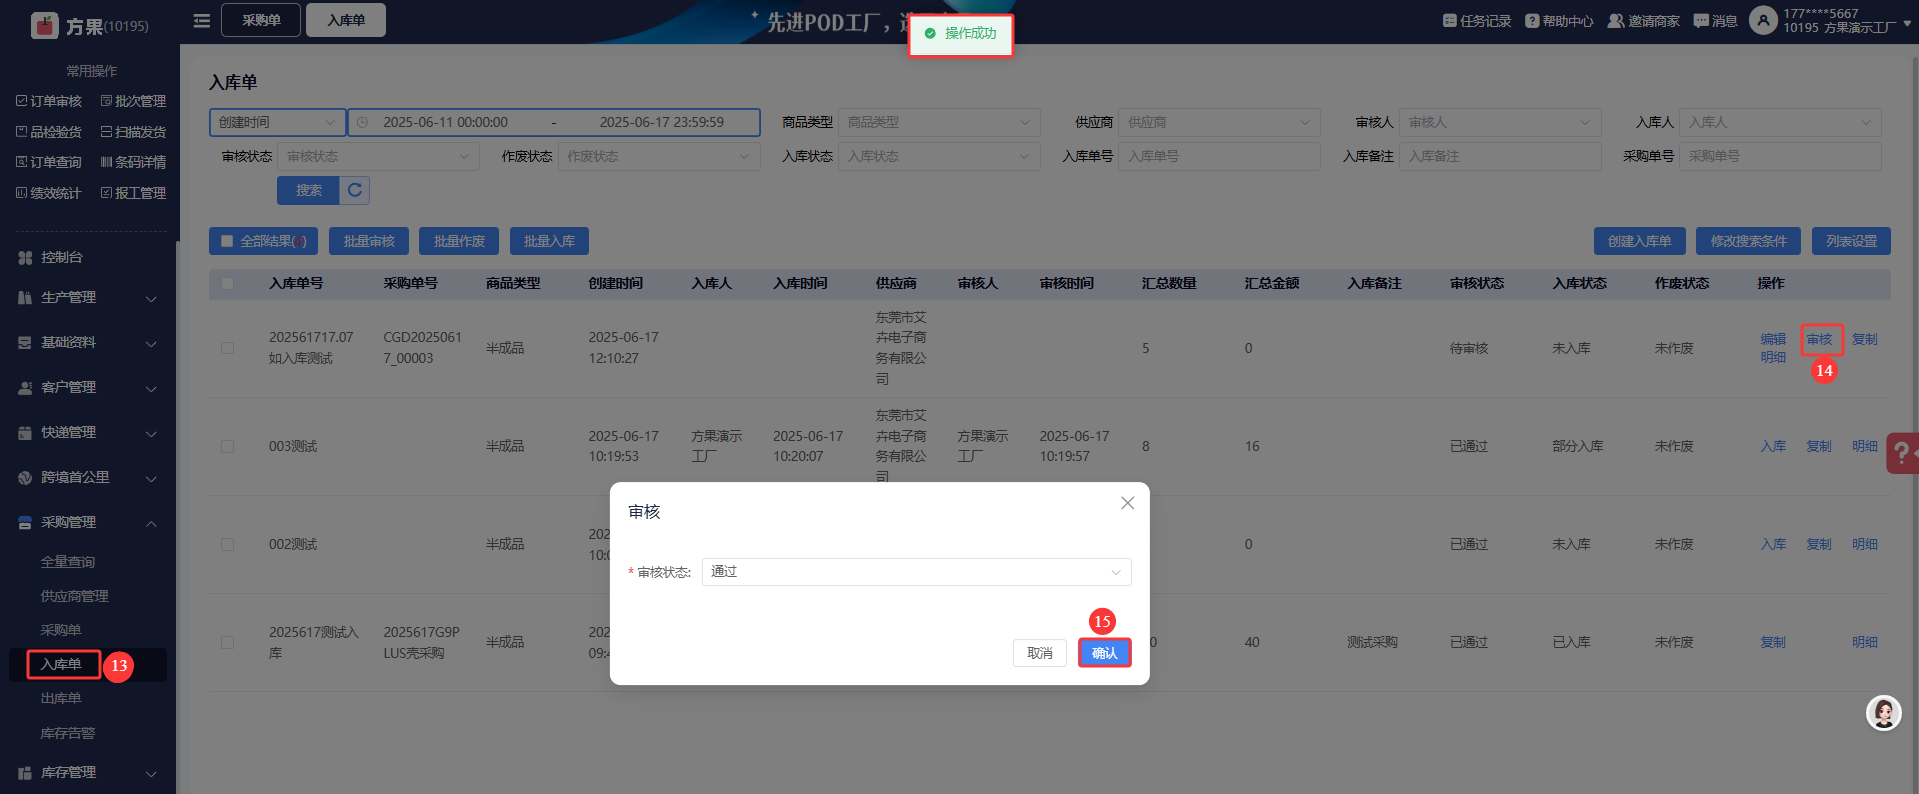
Task: Collapse 采购管理 in the sidebar
Action: click(88, 522)
